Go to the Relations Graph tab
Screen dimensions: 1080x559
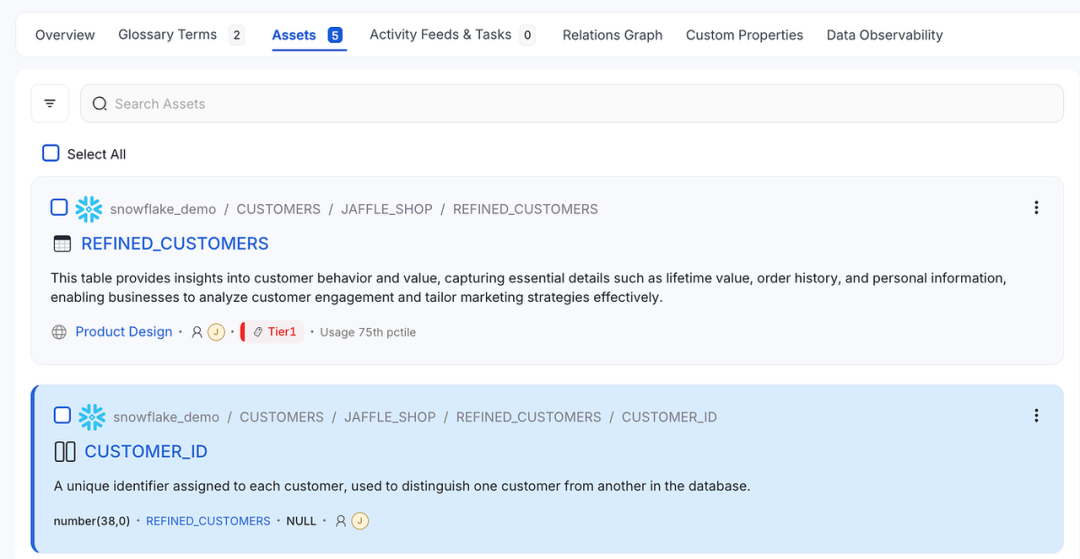612,35
